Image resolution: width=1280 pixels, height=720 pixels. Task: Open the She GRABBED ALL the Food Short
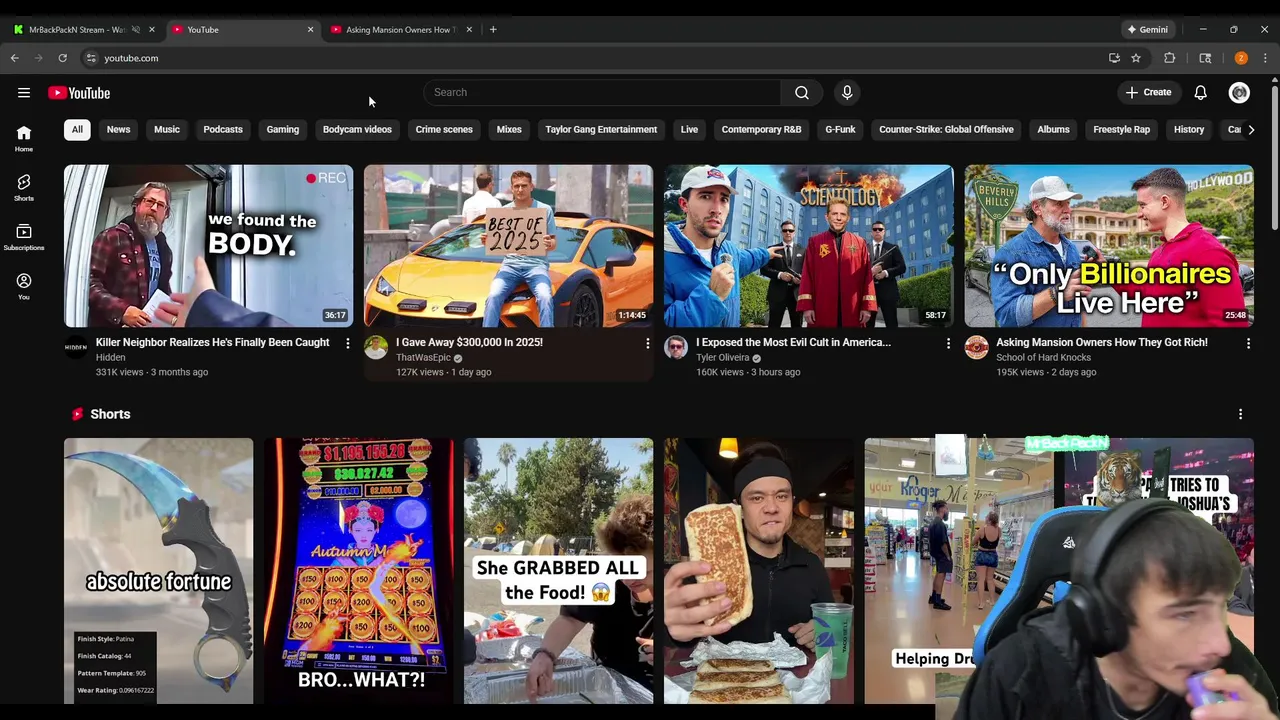pyautogui.click(x=559, y=571)
